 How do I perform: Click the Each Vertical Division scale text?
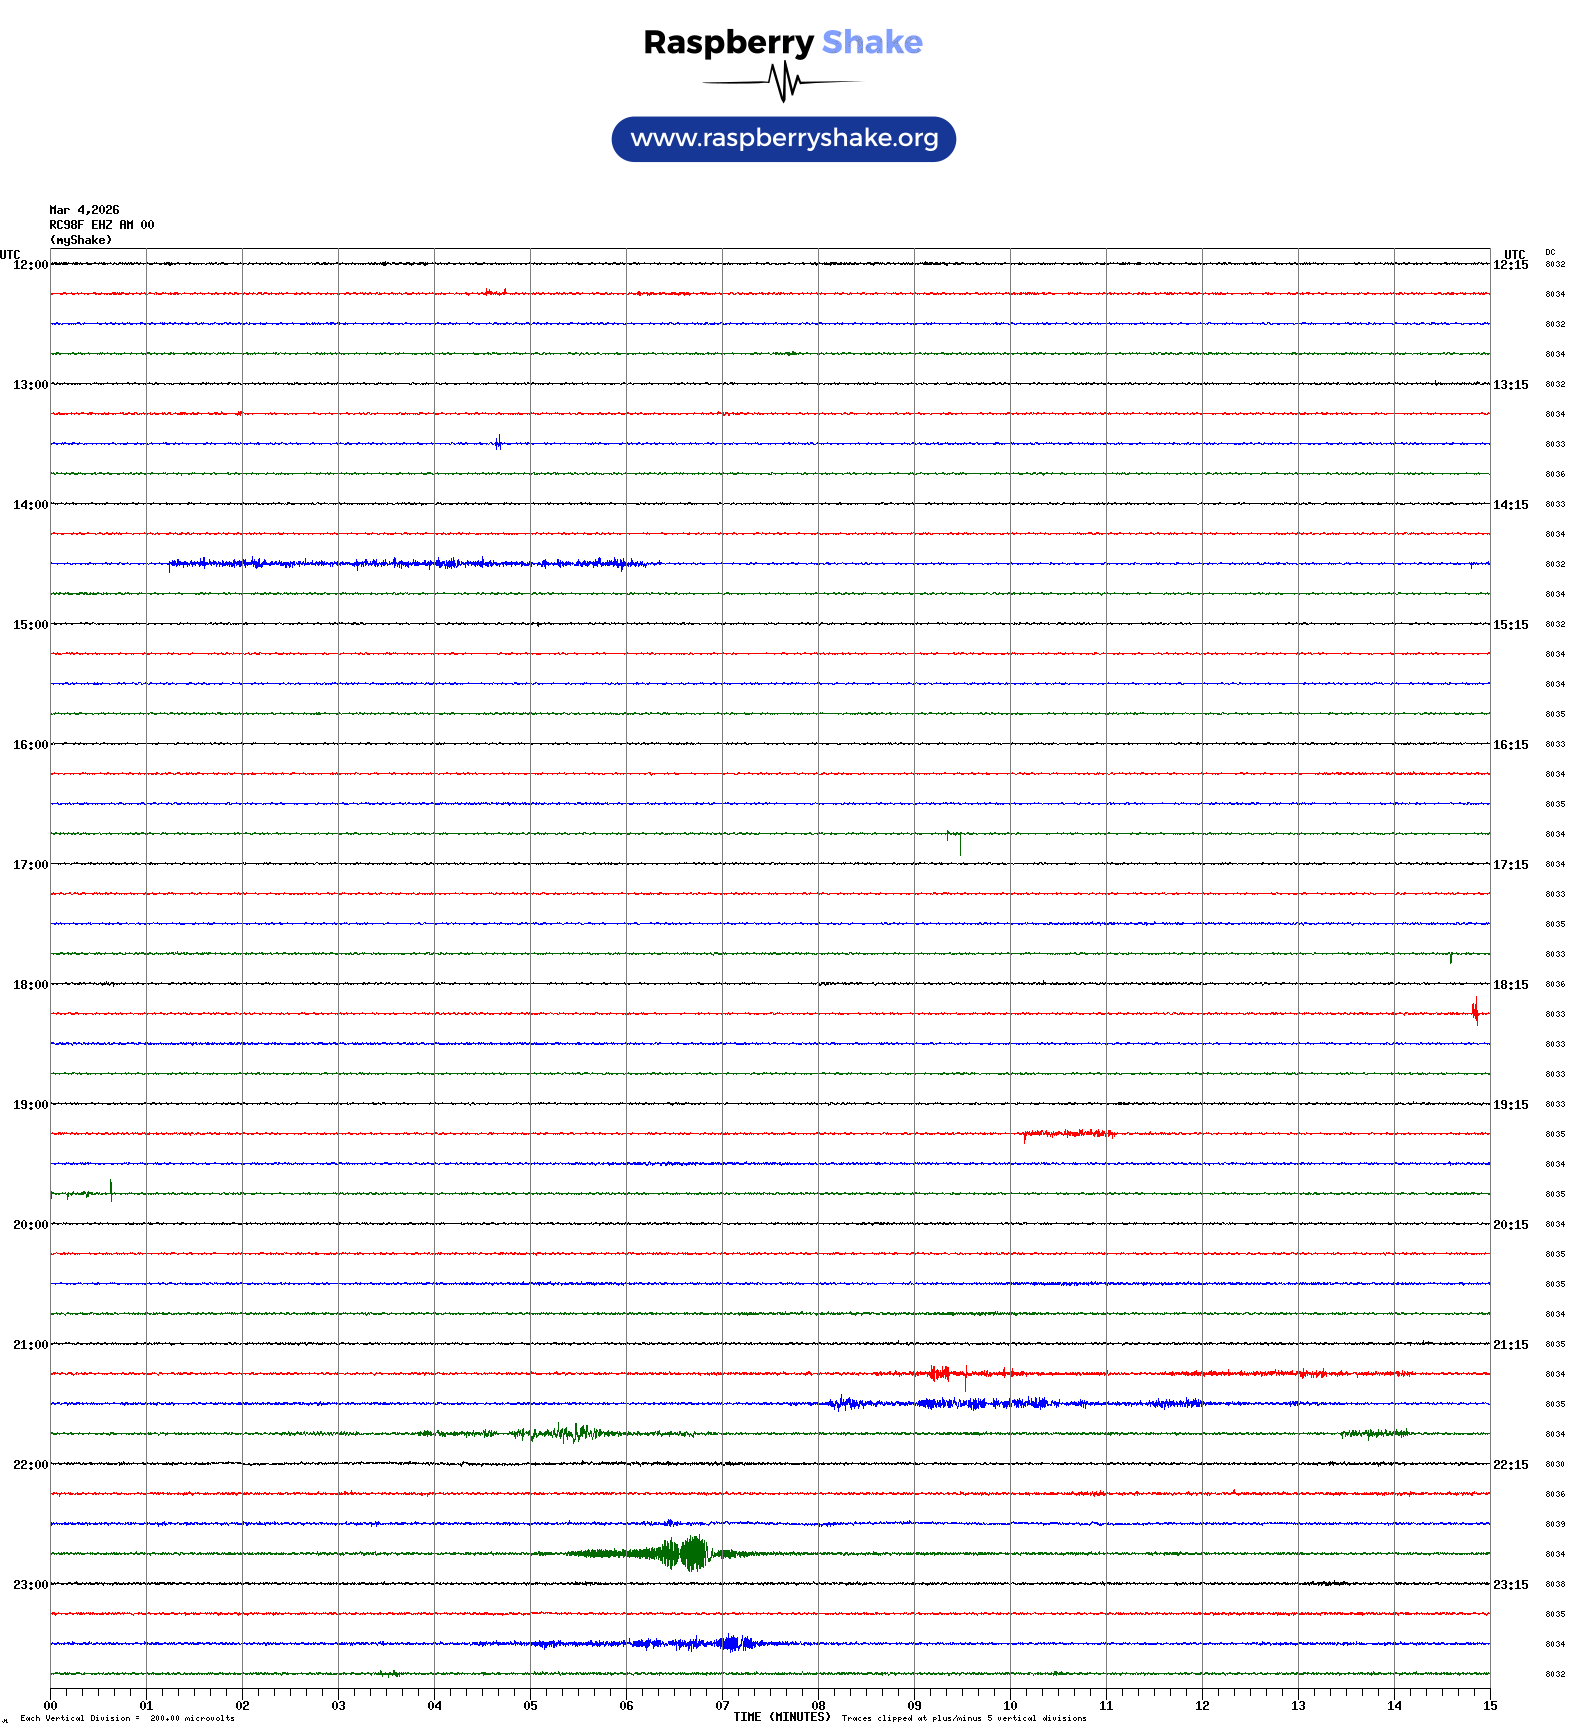coord(127,1718)
